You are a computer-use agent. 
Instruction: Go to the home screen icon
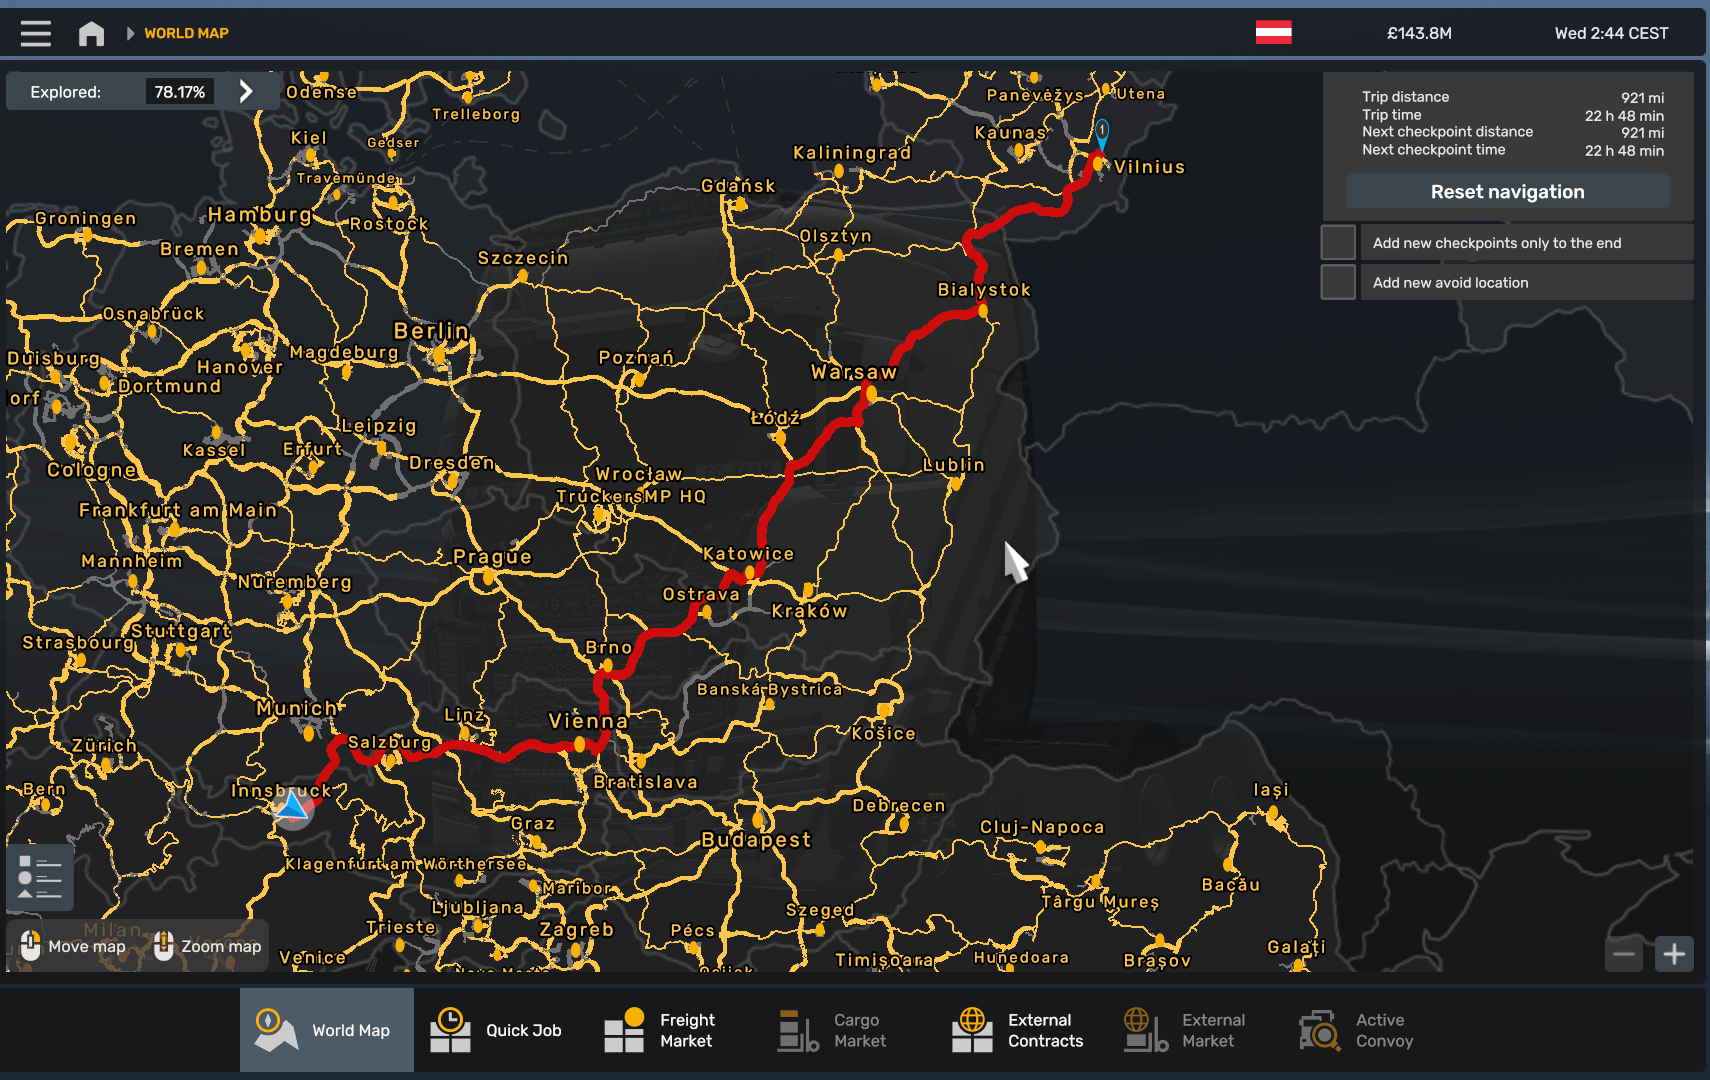(x=91, y=33)
